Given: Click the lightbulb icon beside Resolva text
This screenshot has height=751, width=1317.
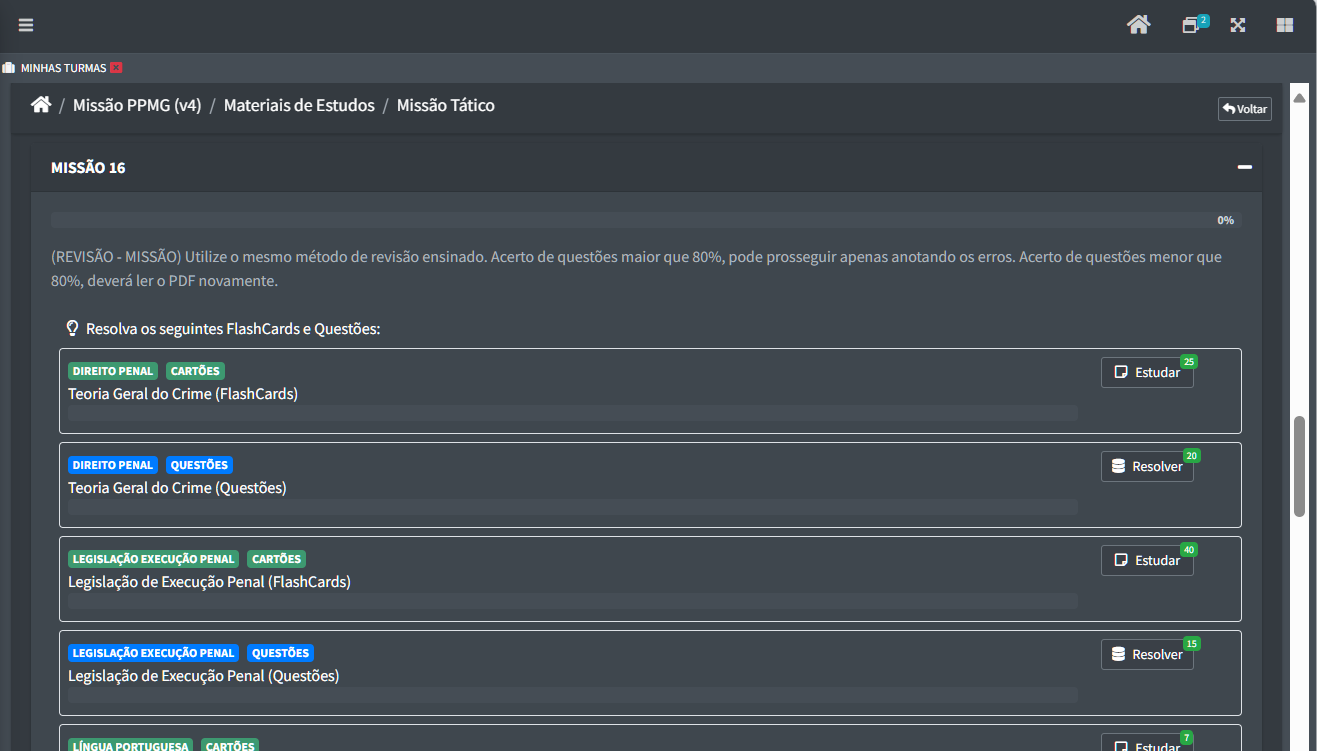Looking at the screenshot, I should [72, 328].
